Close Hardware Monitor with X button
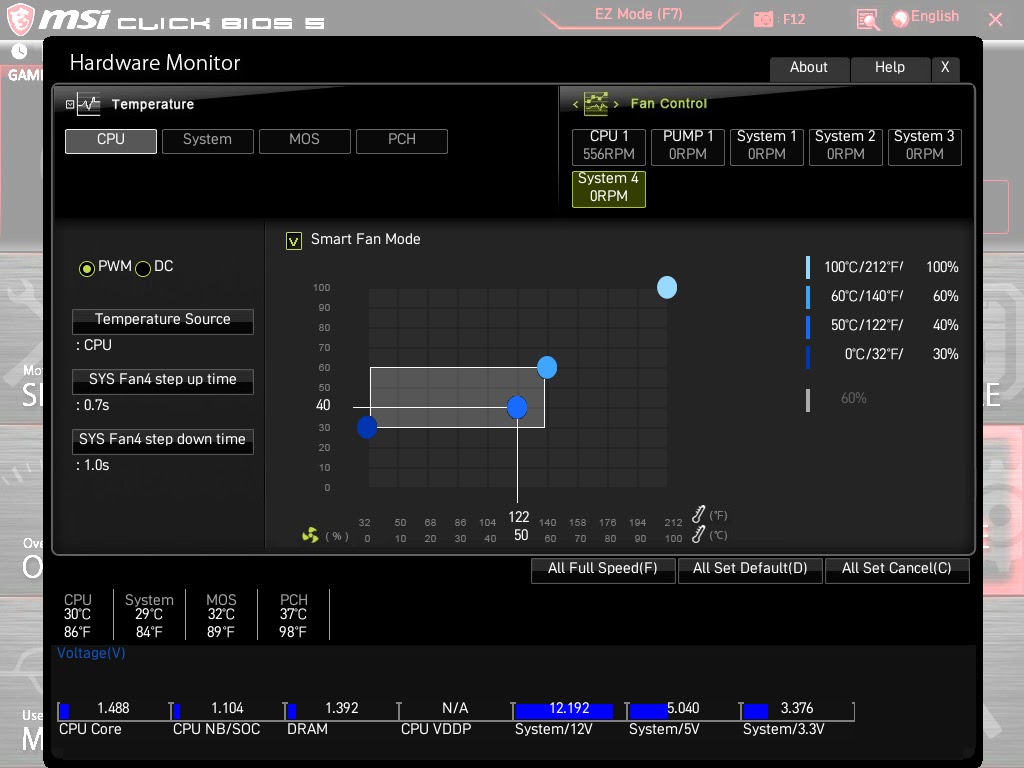The image size is (1024, 768). 945,68
